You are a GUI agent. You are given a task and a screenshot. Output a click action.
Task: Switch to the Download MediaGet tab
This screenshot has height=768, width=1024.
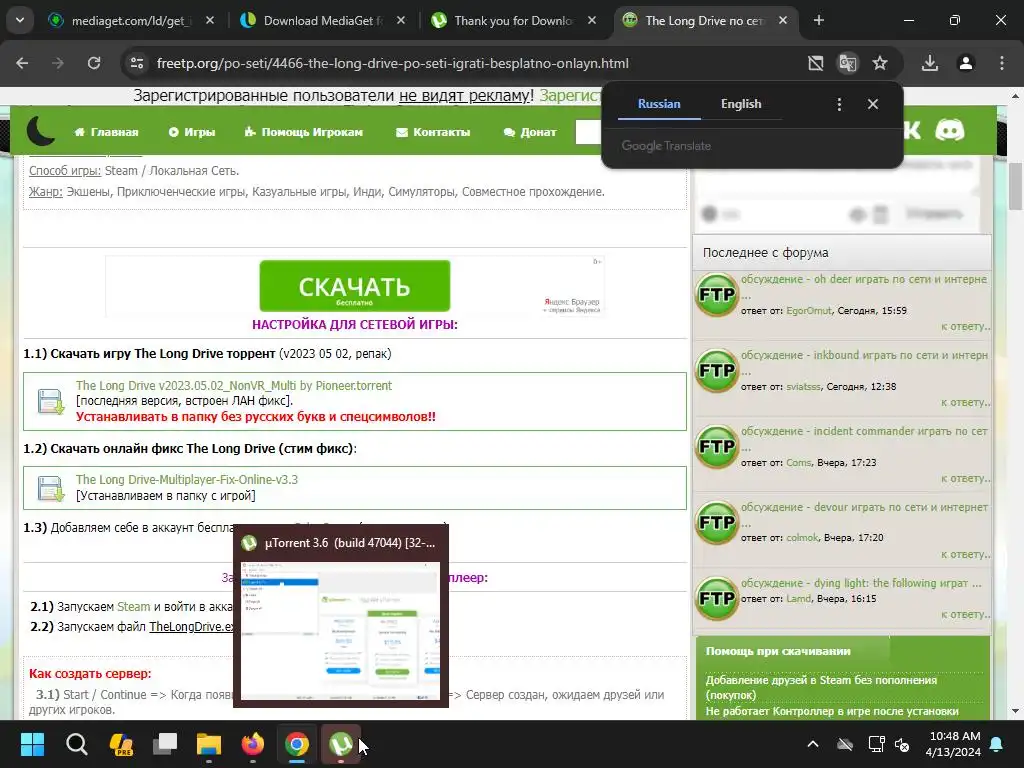pyautogui.click(x=322, y=21)
